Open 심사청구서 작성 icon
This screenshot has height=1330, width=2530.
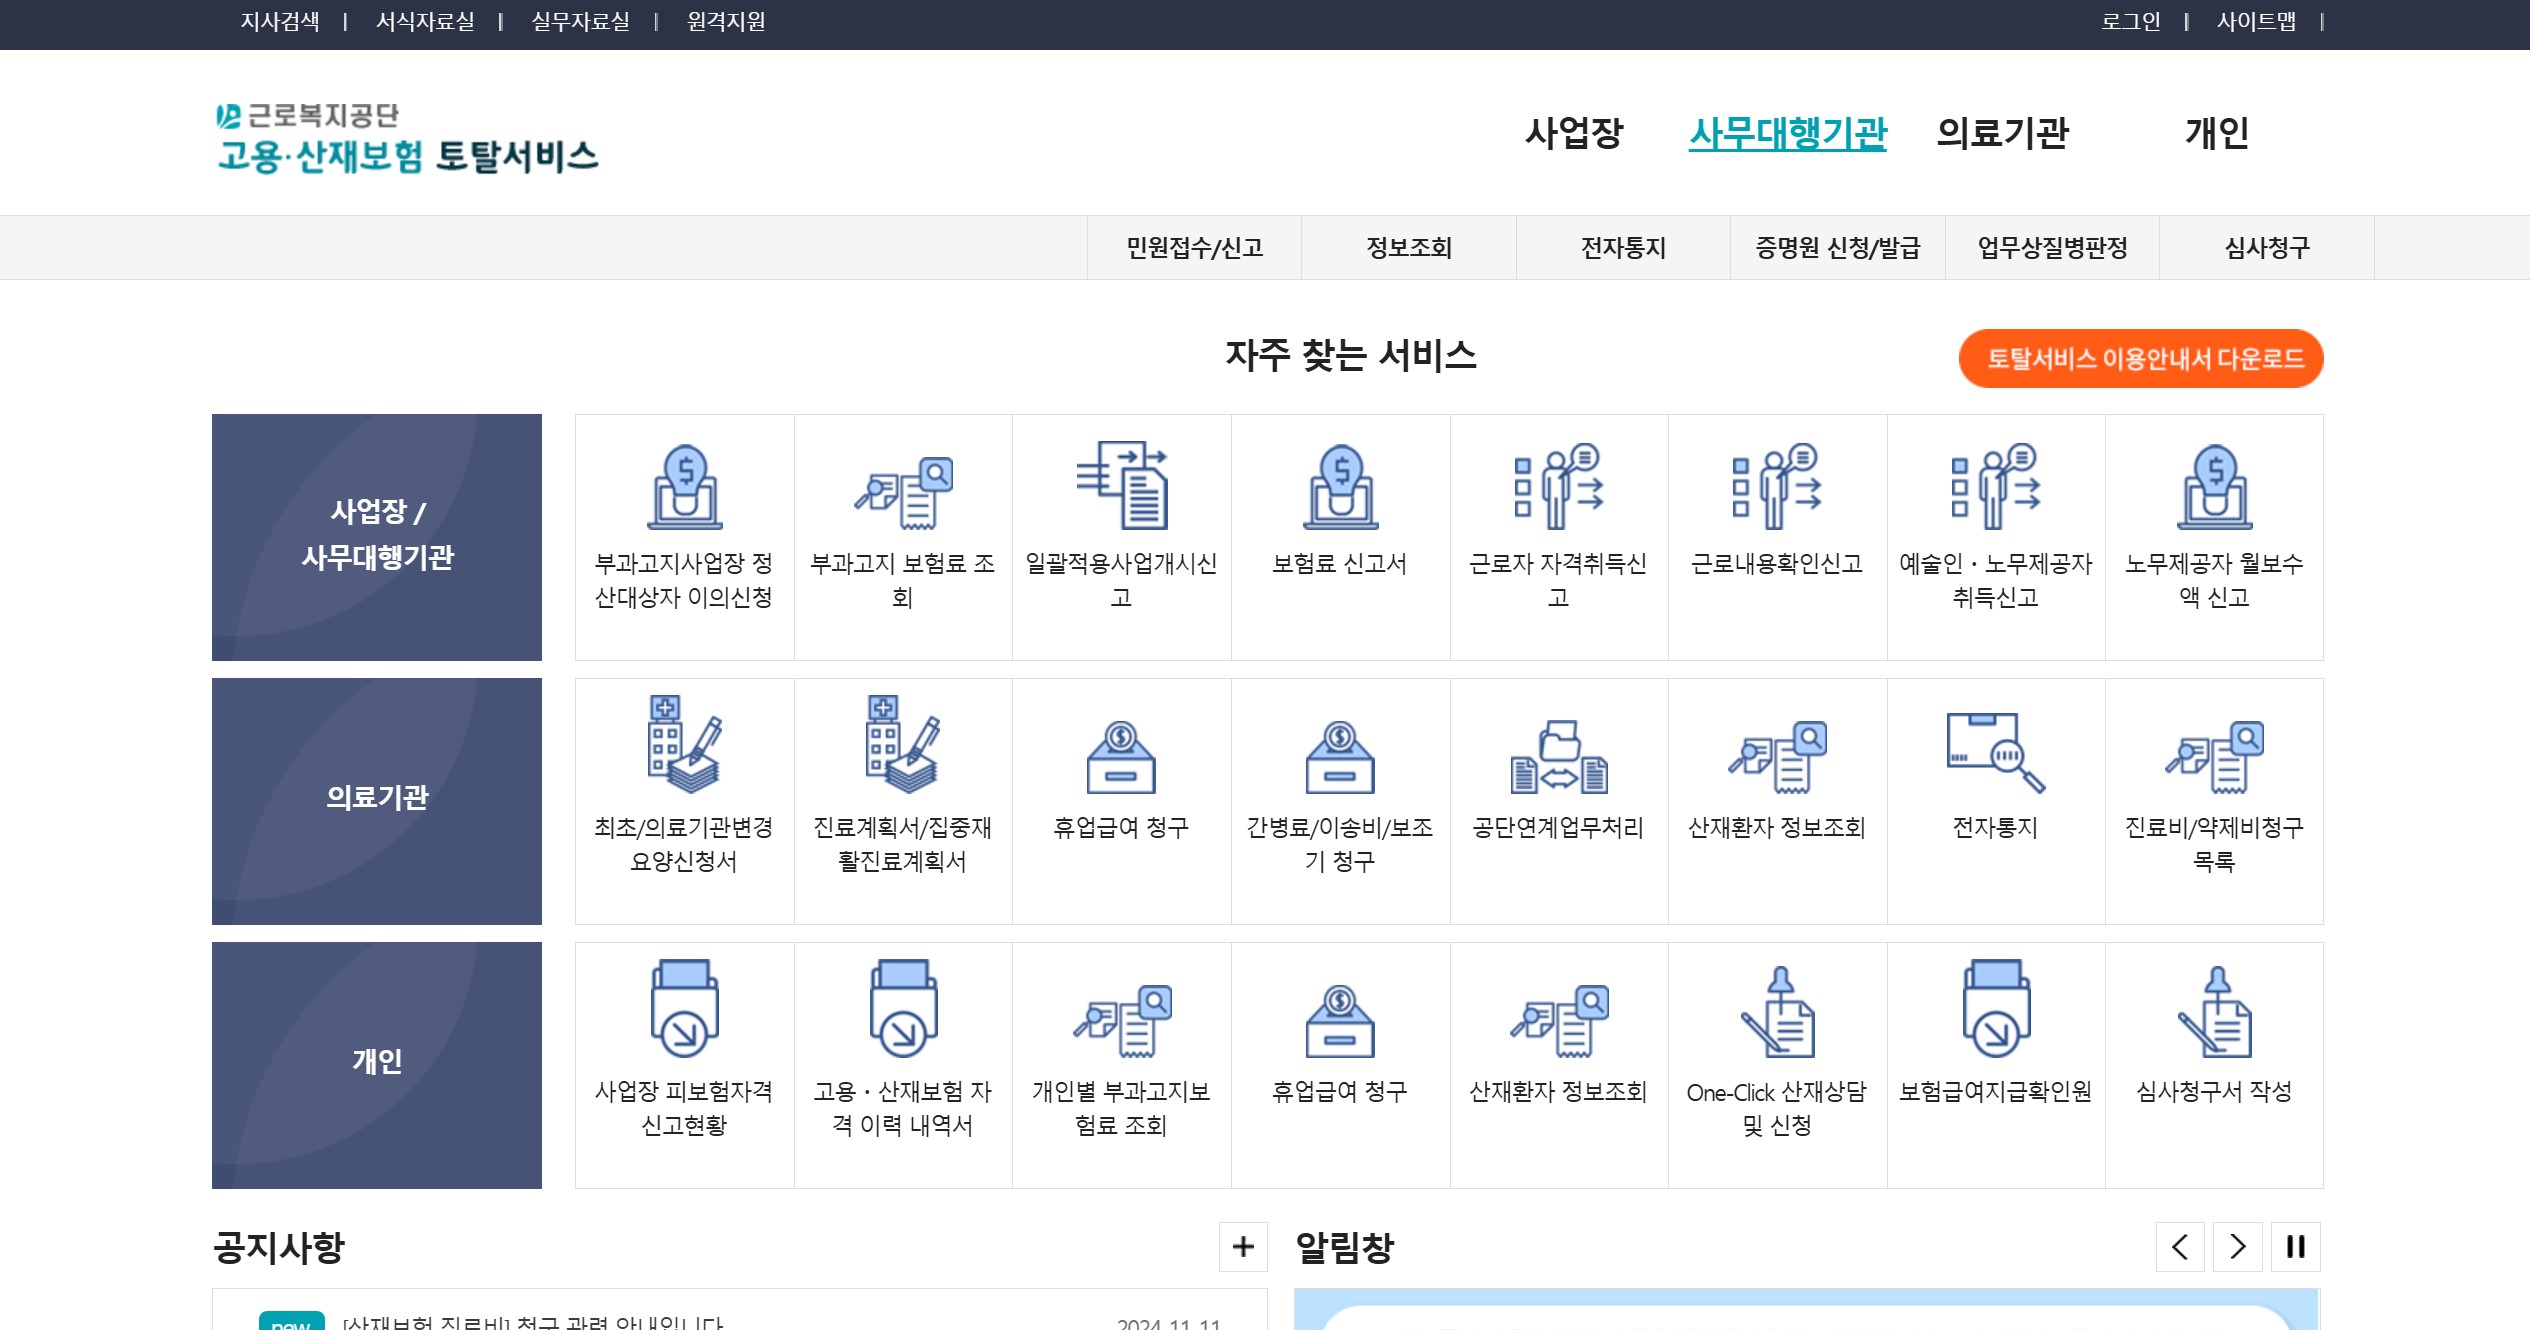pyautogui.click(x=2214, y=1013)
